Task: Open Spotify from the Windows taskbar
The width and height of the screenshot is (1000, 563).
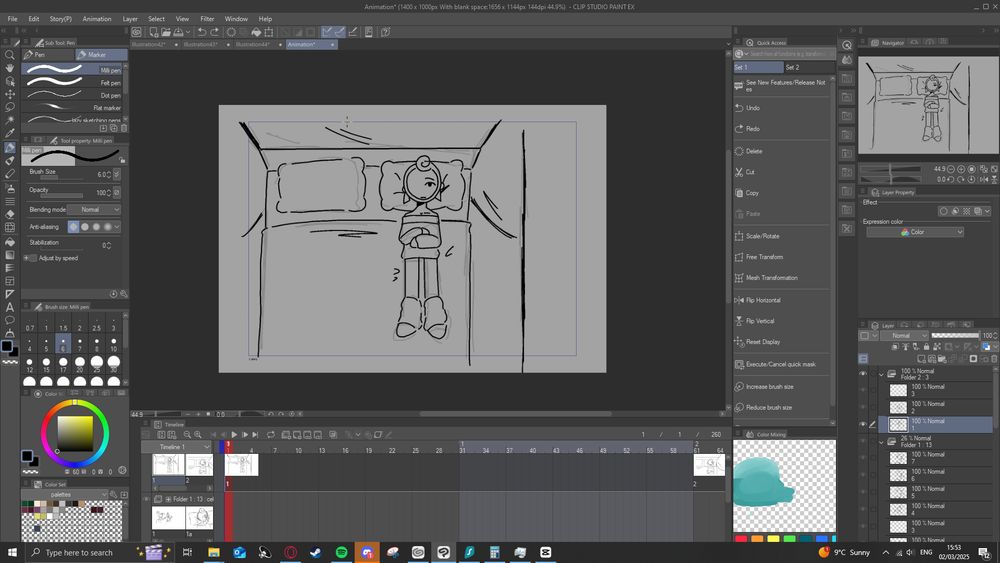Action: pos(341,552)
